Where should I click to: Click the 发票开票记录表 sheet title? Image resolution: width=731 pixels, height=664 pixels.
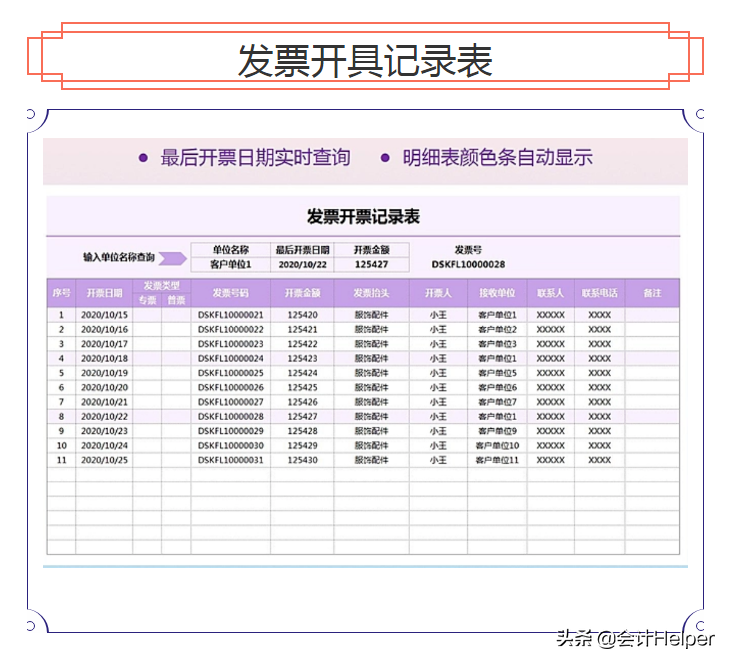pyautogui.click(x=363, y=217)
